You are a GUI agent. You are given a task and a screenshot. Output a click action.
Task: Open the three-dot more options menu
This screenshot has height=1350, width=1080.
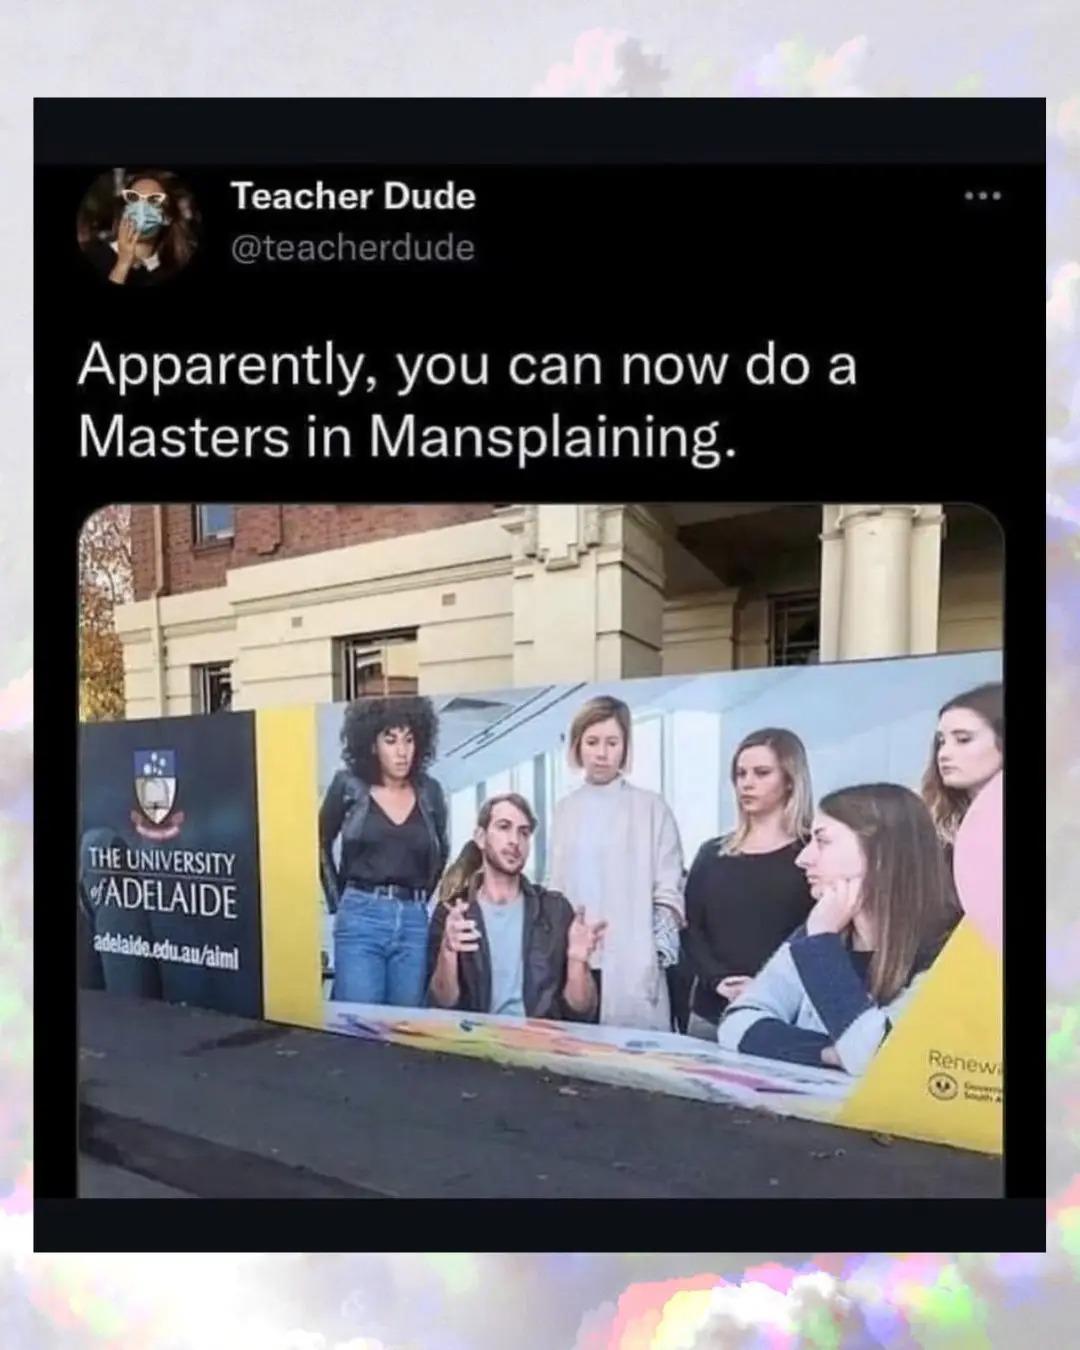(983, 196)
